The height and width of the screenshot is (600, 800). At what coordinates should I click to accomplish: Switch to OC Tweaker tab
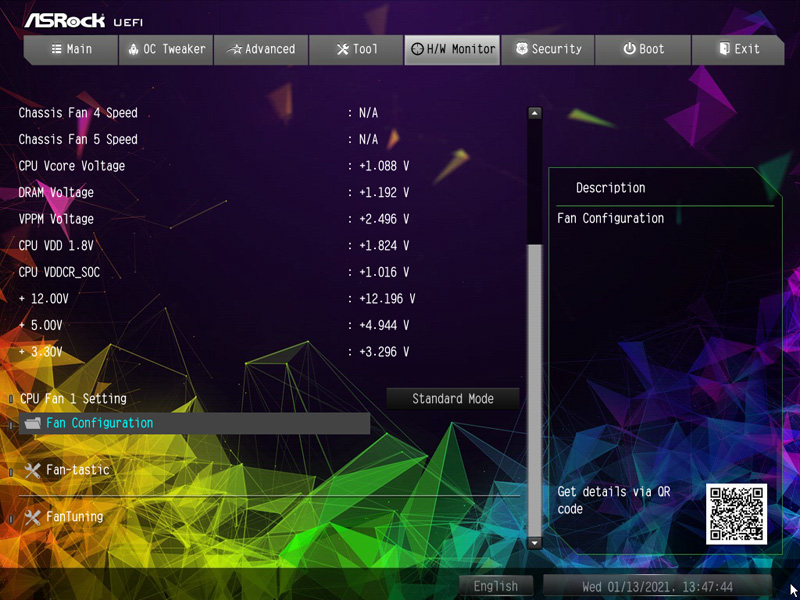click(166, 49)
